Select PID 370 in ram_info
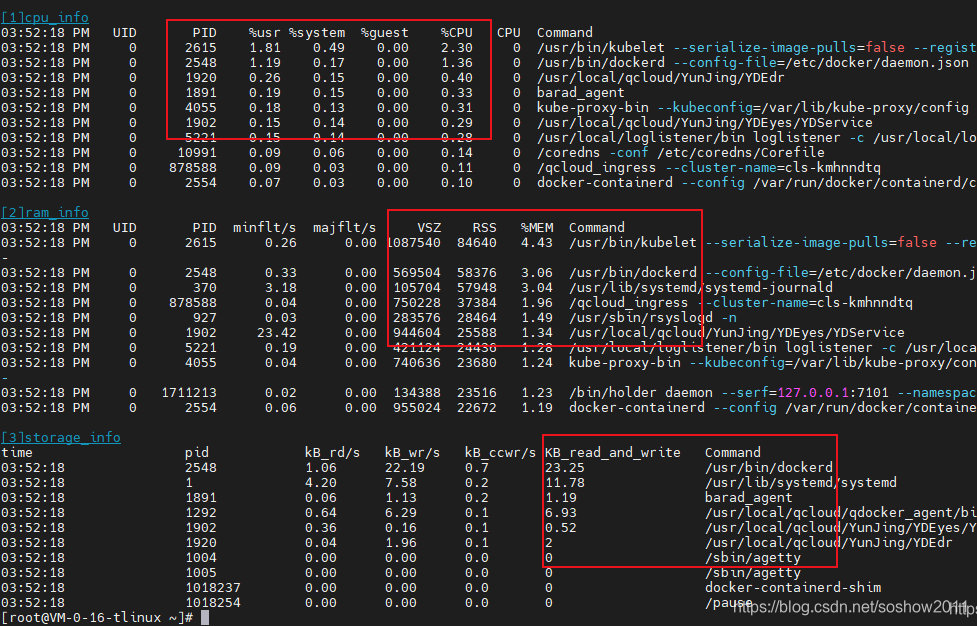Screen dimensions: 977x626 [204, 288]
